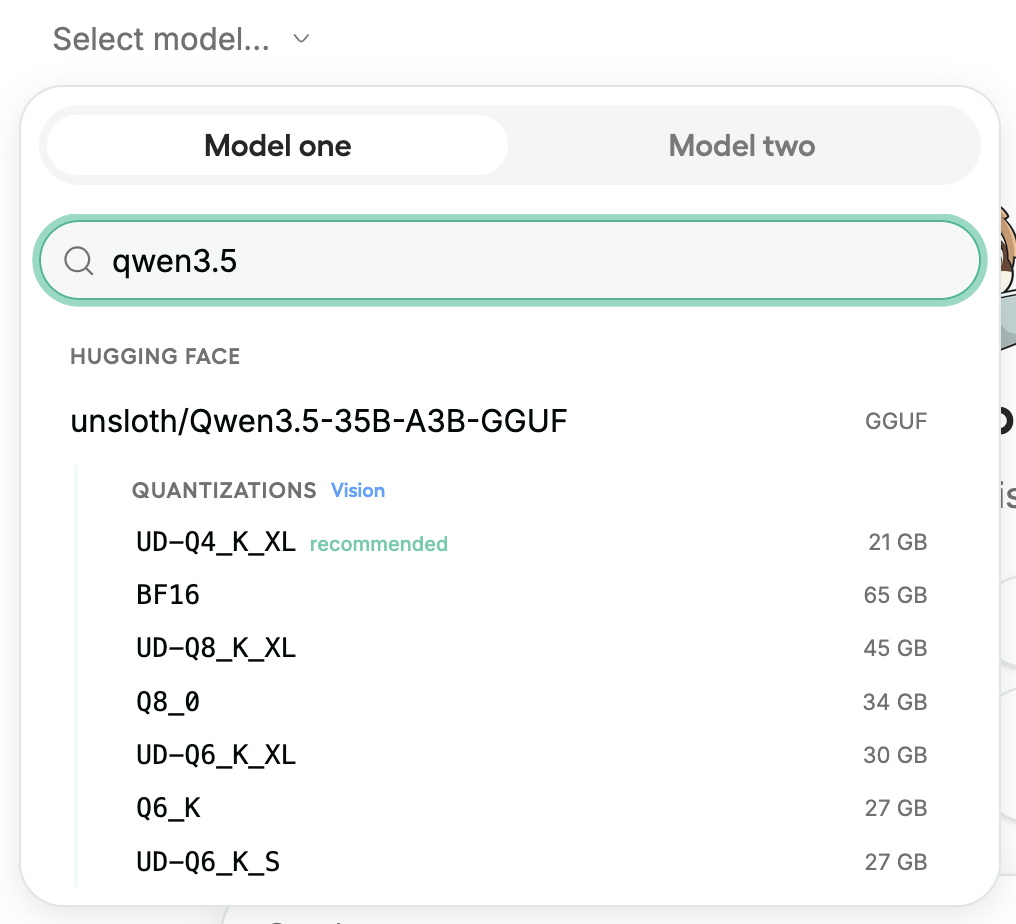
Task: Choose the UD-Q4_K_XL recommended quantization
Action: point(216,543)
